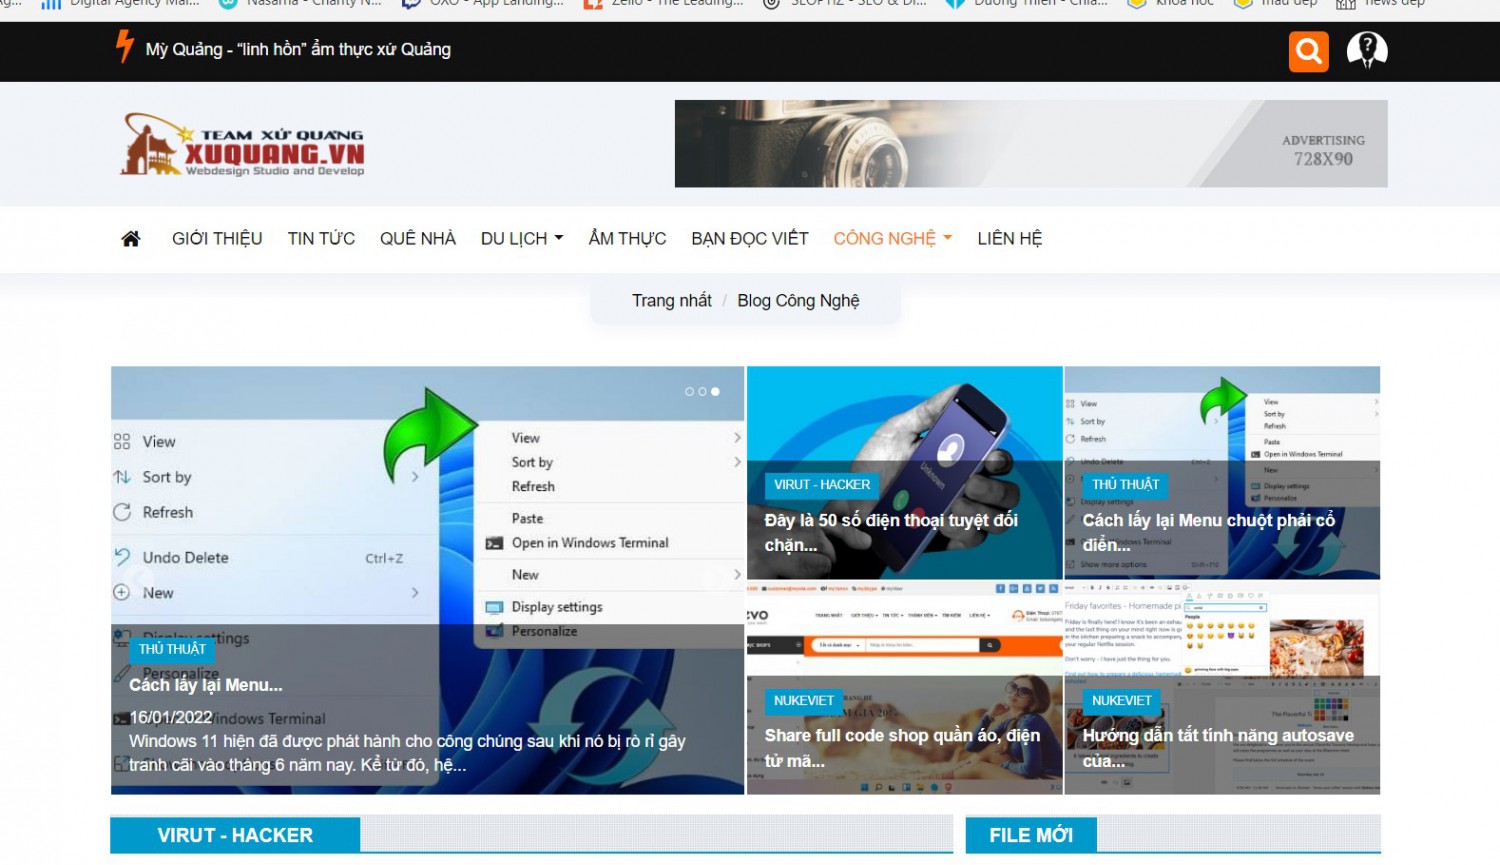
Task: Click Blog Công Nghệ breadcrumb link
Action: pyautogui.click(x=798, y=301)
